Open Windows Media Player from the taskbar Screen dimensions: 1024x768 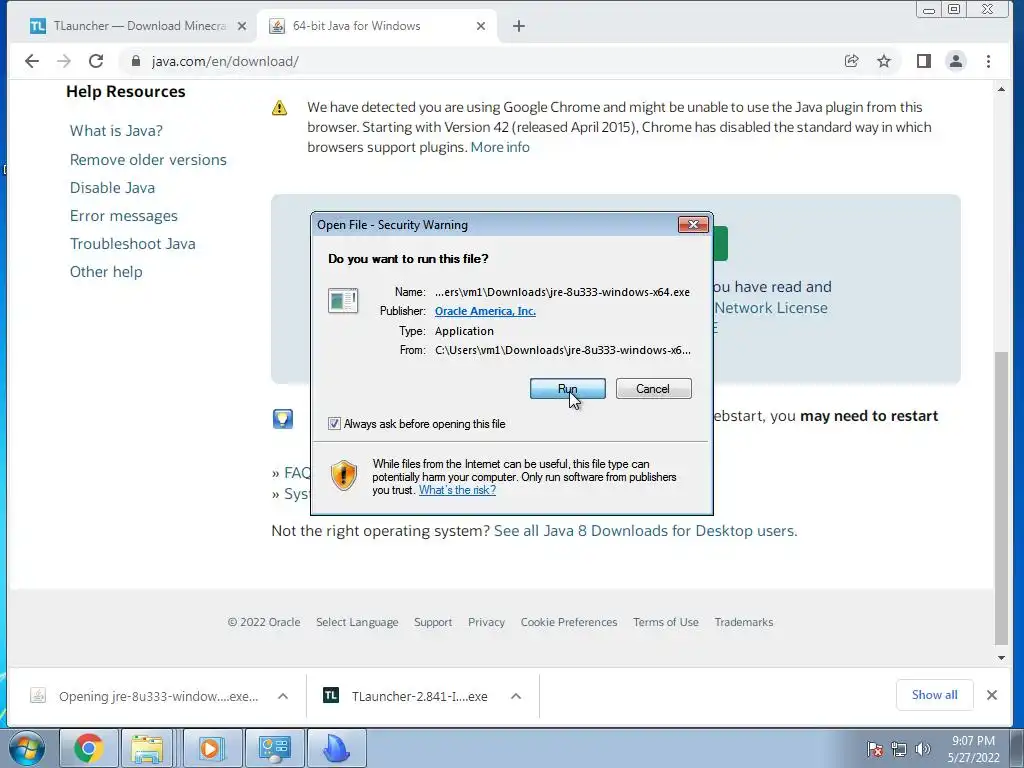point(210,748)
